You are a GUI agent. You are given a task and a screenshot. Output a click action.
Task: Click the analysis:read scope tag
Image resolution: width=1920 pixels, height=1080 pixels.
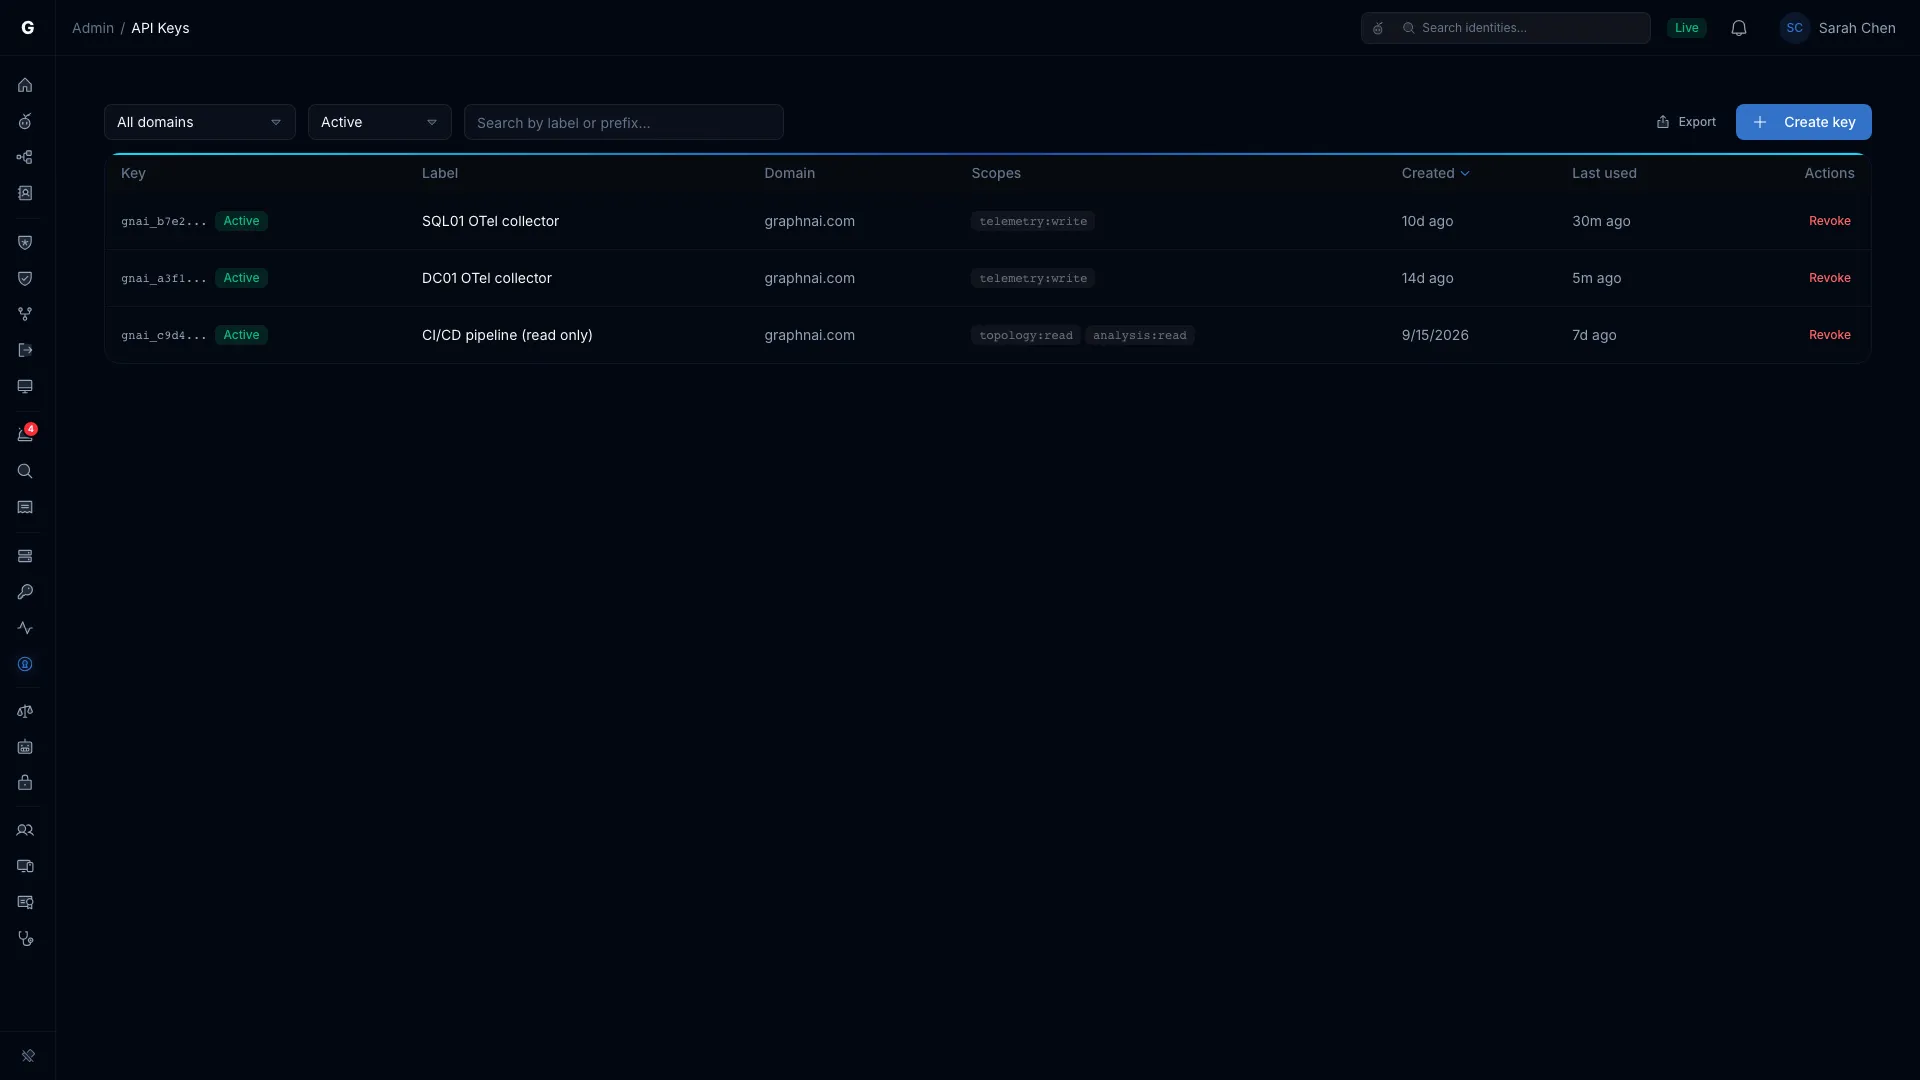coord(1139,335)
